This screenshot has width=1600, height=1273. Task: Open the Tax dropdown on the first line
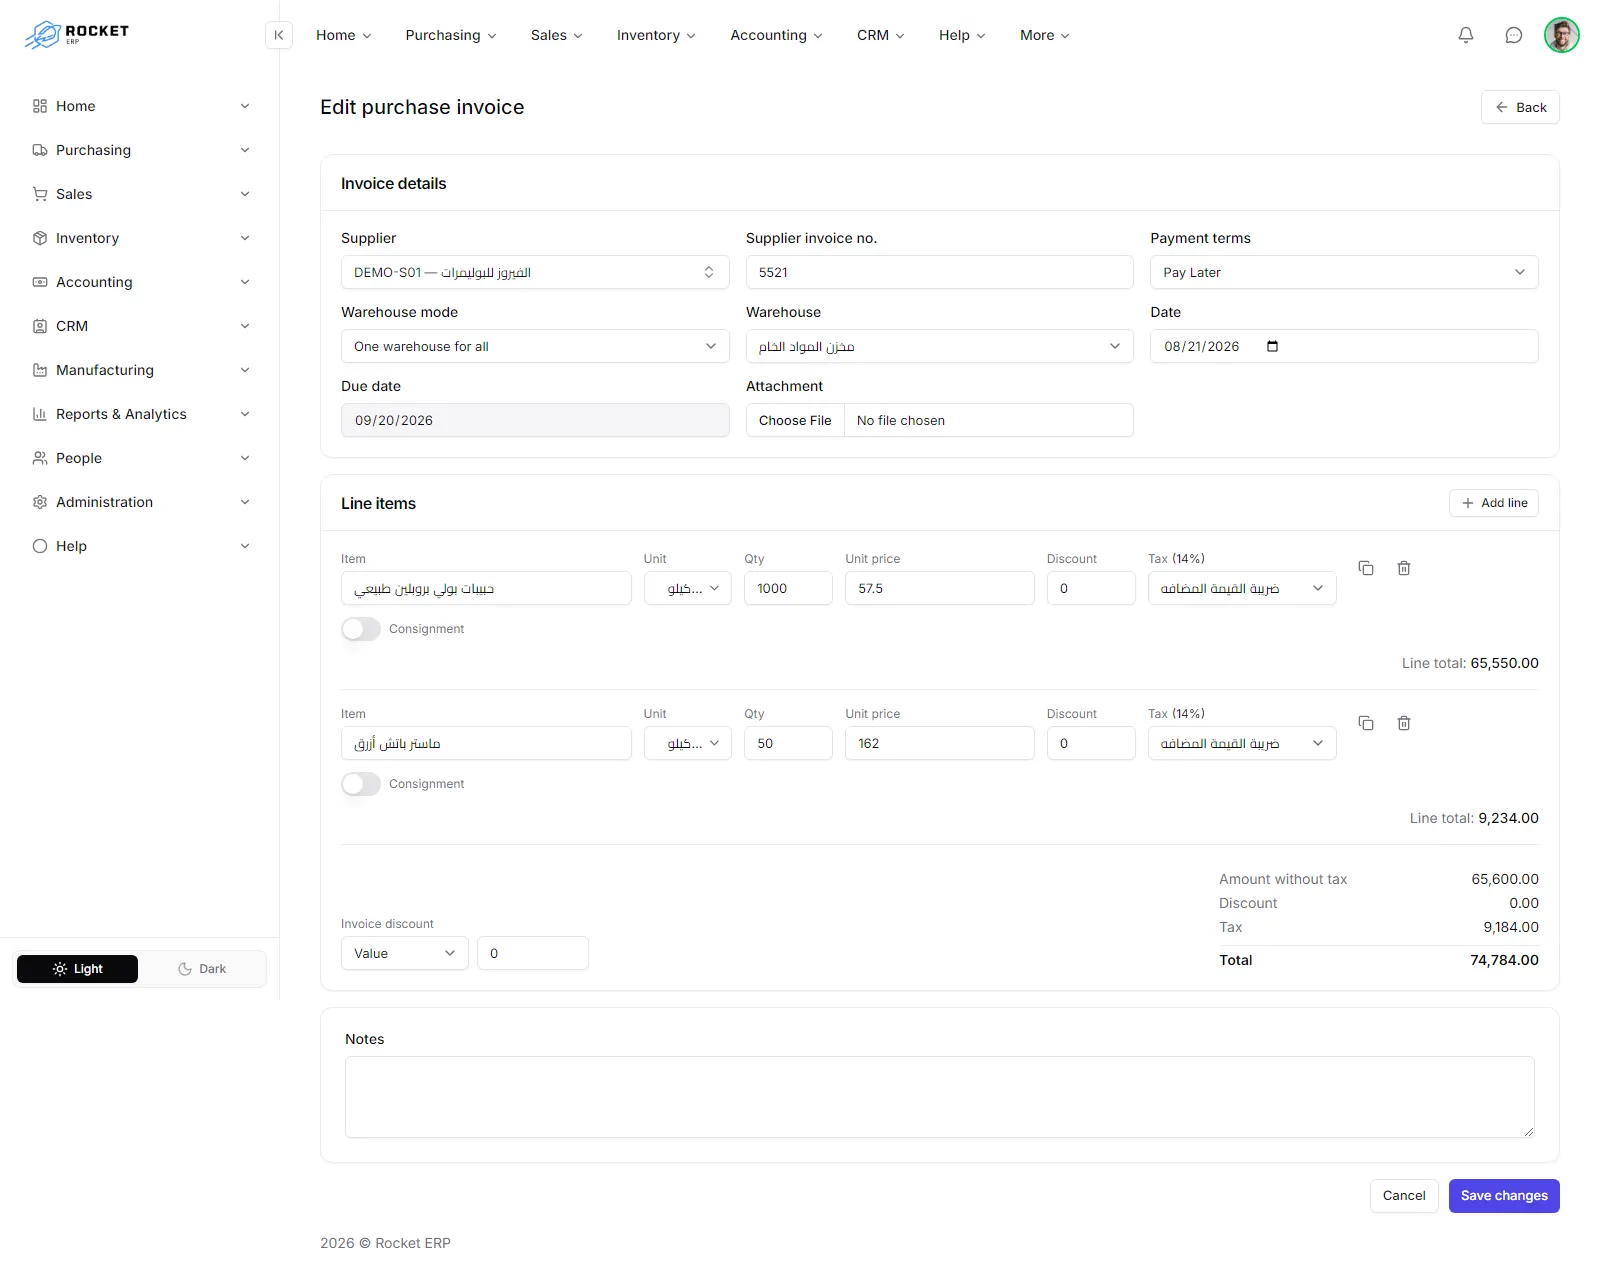(x=1242, y=588)
